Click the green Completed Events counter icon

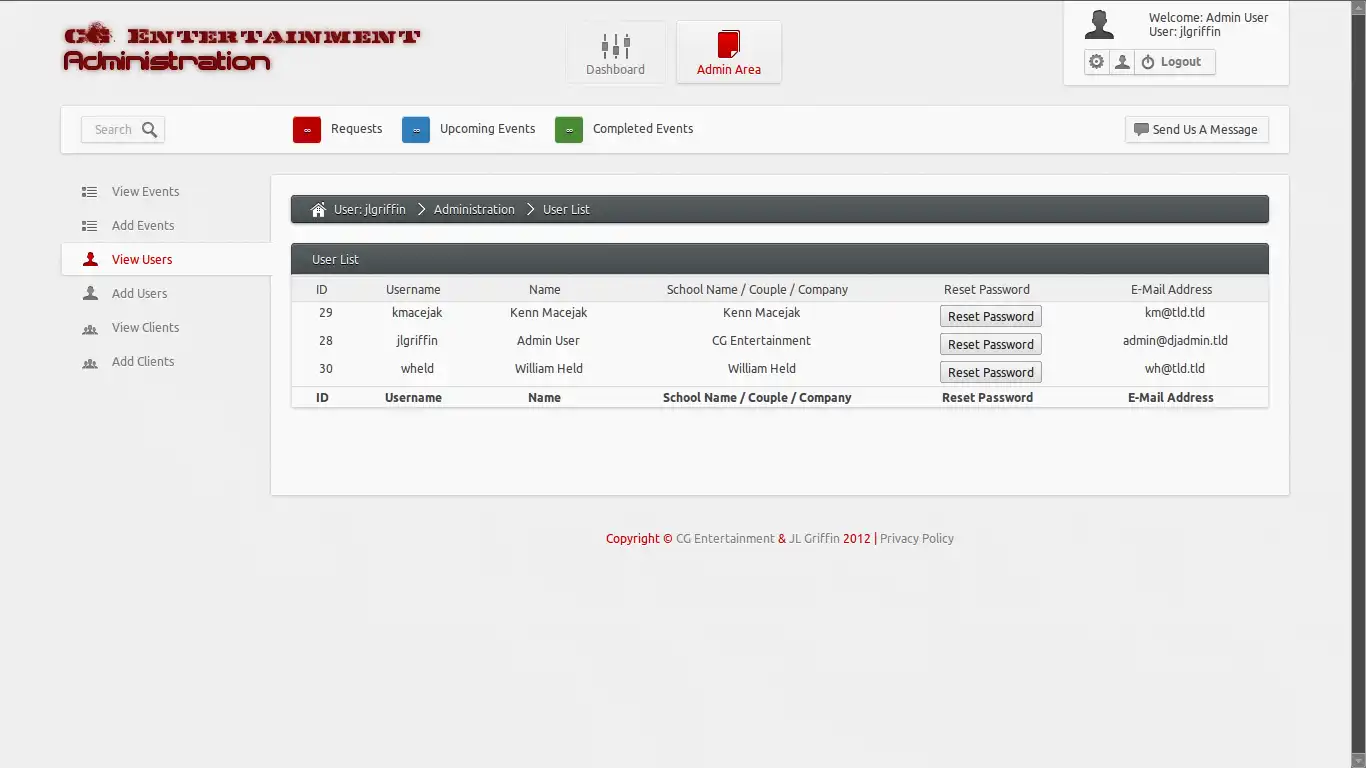coord(569,130)
